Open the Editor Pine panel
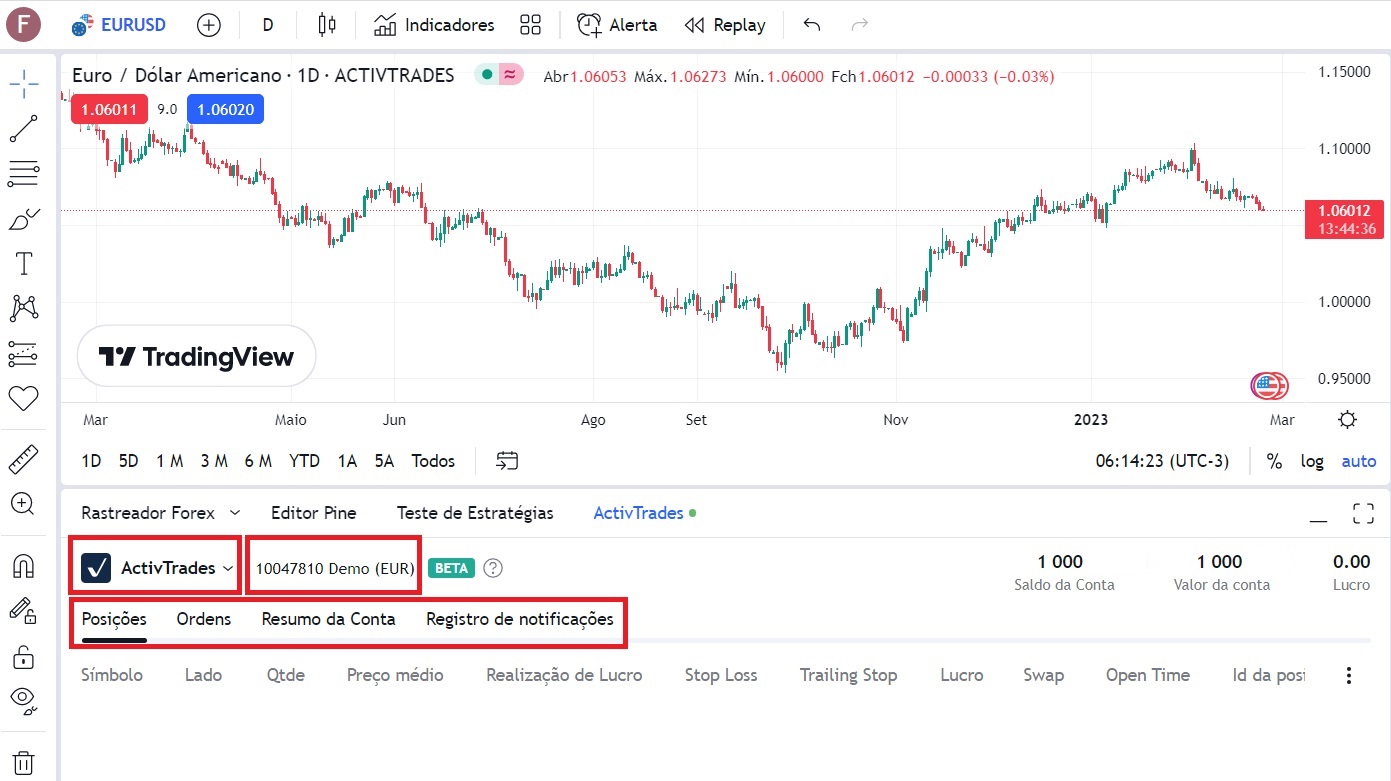 coord(313,512)
